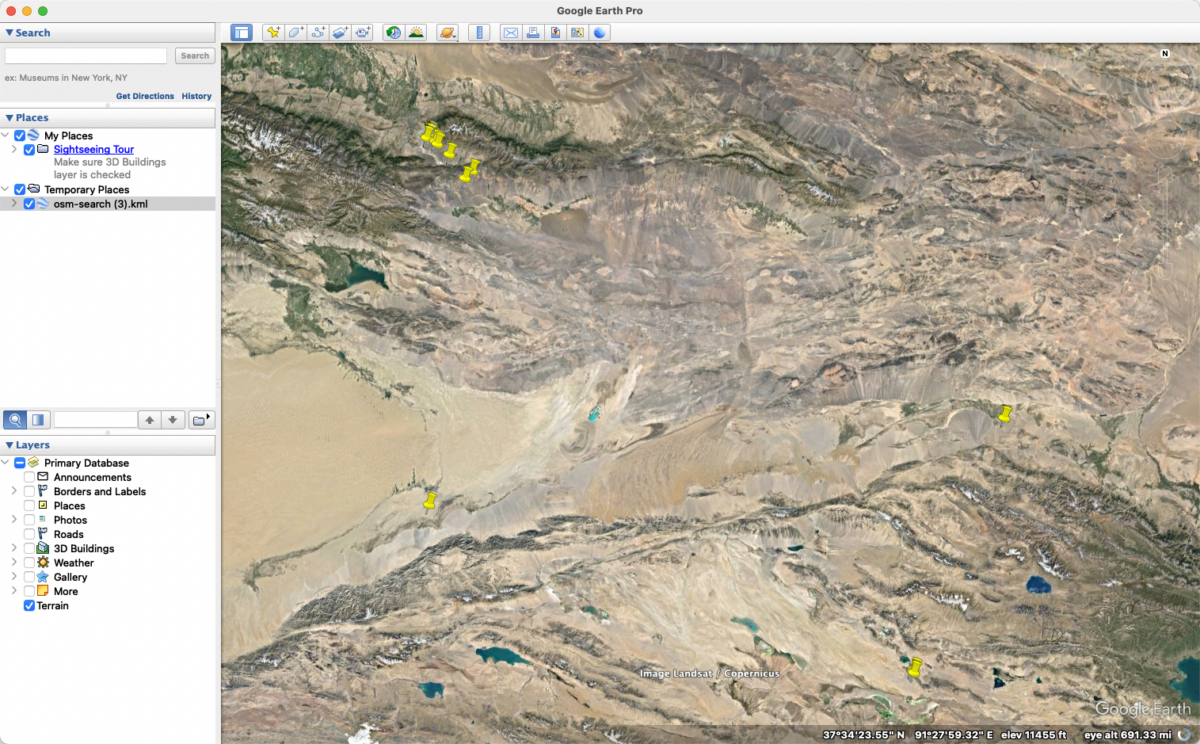Move the selected place down with the down arrow
Viewport: 1200px width, 744px height.
173,419
